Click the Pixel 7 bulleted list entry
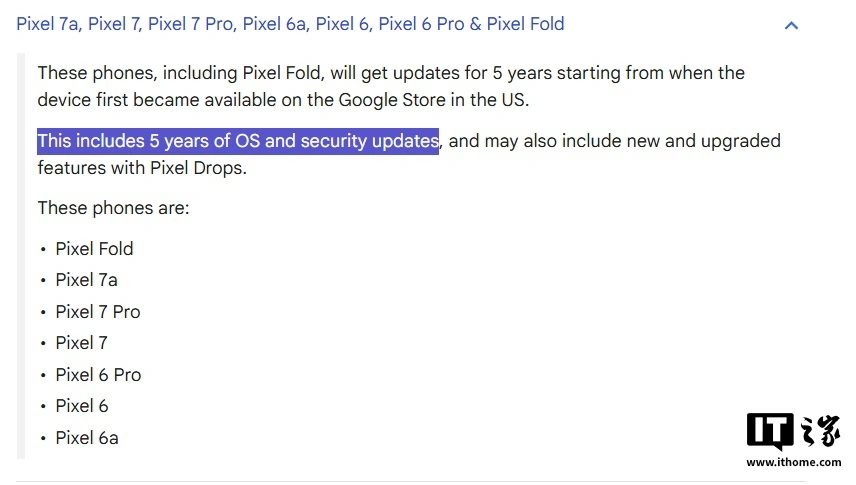Screen dimensions: 856x485 click(81, 343)
